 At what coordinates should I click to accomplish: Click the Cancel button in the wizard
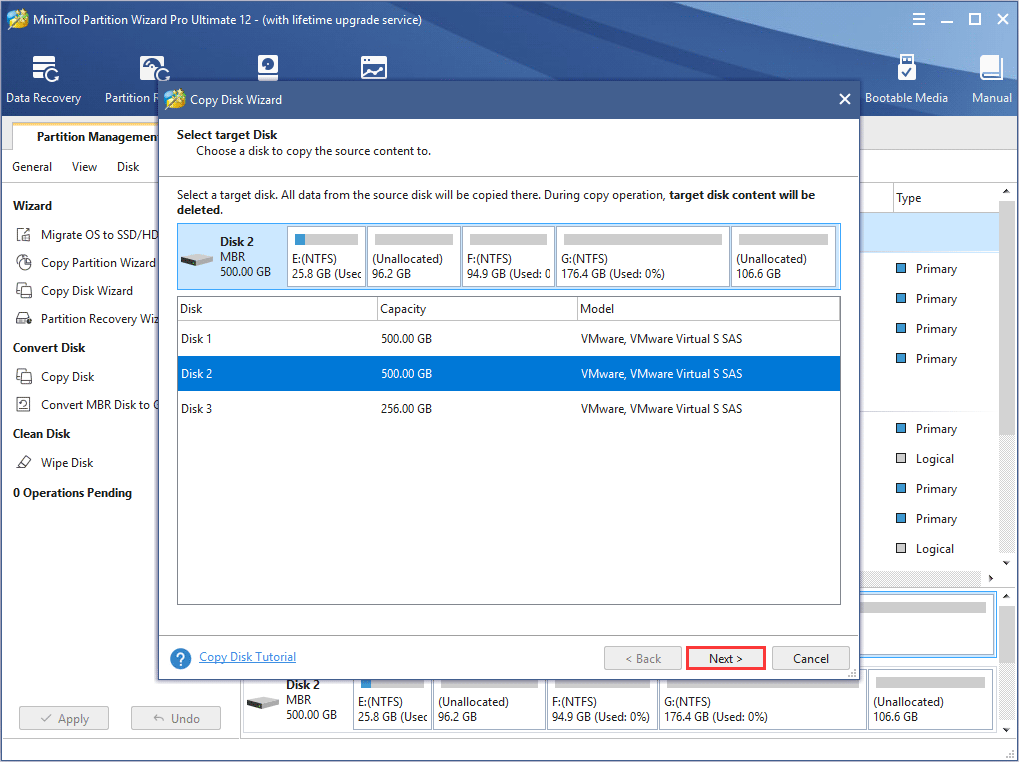coord(810,658)
